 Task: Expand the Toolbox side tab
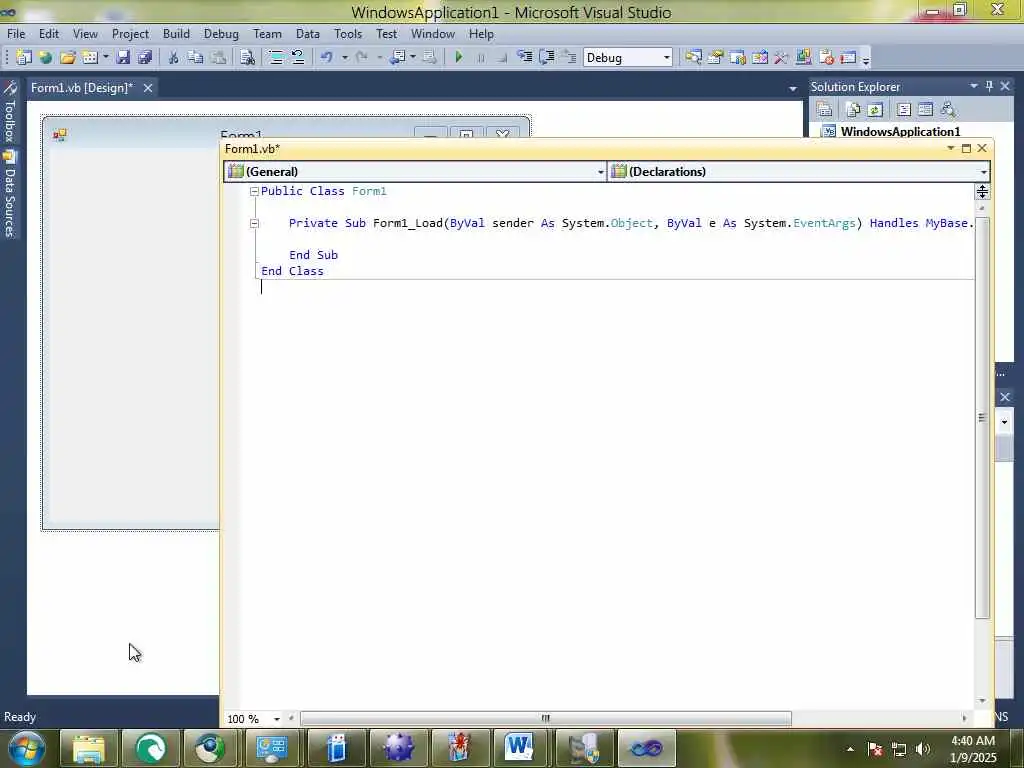click(x=9, y=113)
